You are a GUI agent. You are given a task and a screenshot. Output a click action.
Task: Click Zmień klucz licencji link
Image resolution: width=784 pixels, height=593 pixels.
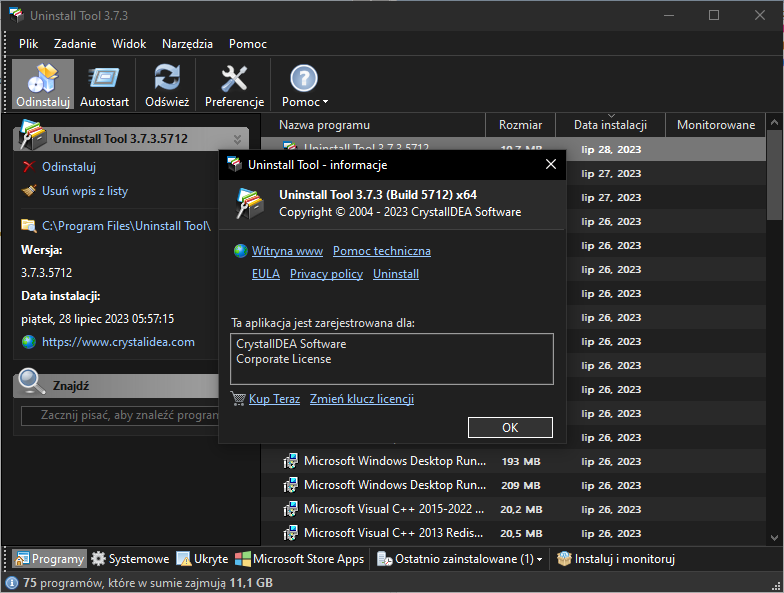pos(362,399)
